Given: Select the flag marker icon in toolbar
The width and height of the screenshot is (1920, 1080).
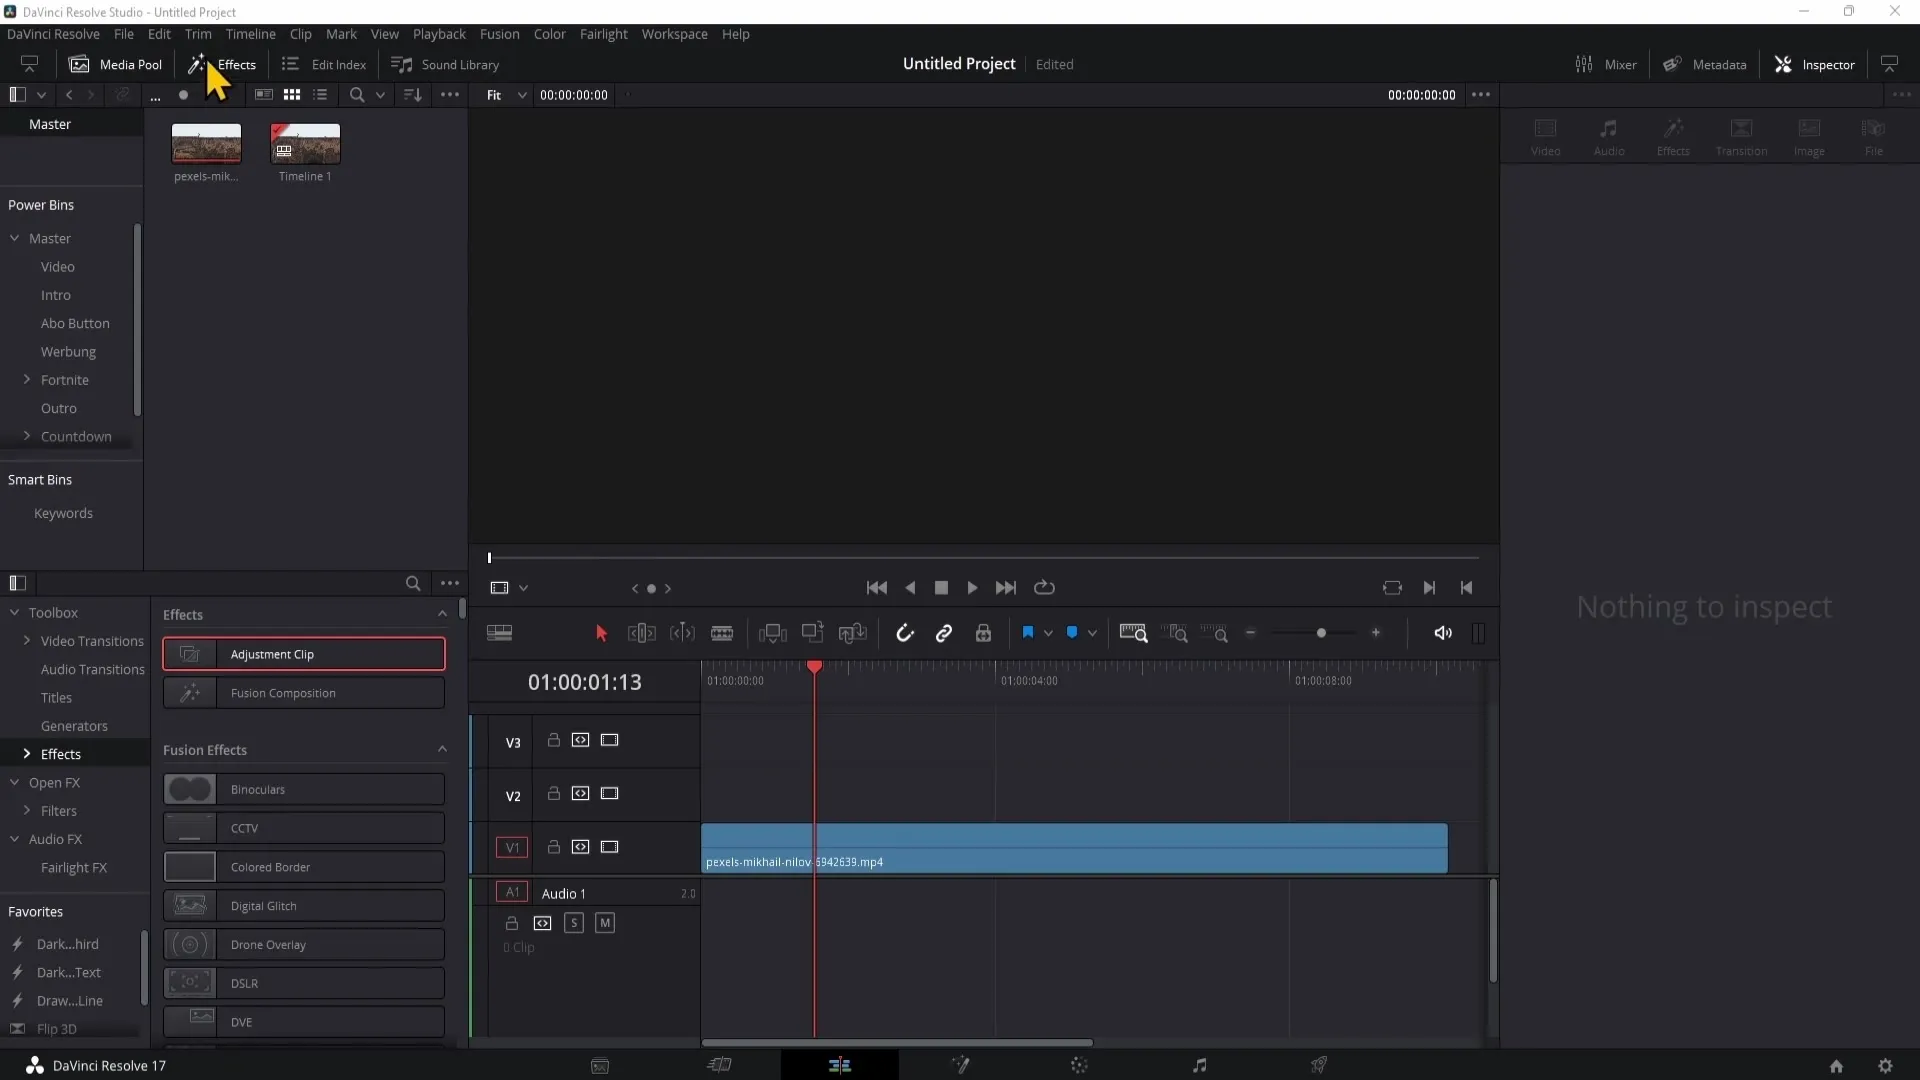Looking at the screenshot, I should (1029, 633).
